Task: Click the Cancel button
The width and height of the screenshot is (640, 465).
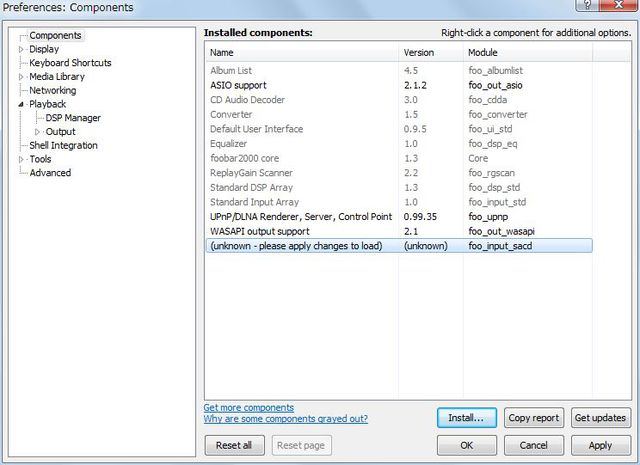Action: click(x=533, y=445)
